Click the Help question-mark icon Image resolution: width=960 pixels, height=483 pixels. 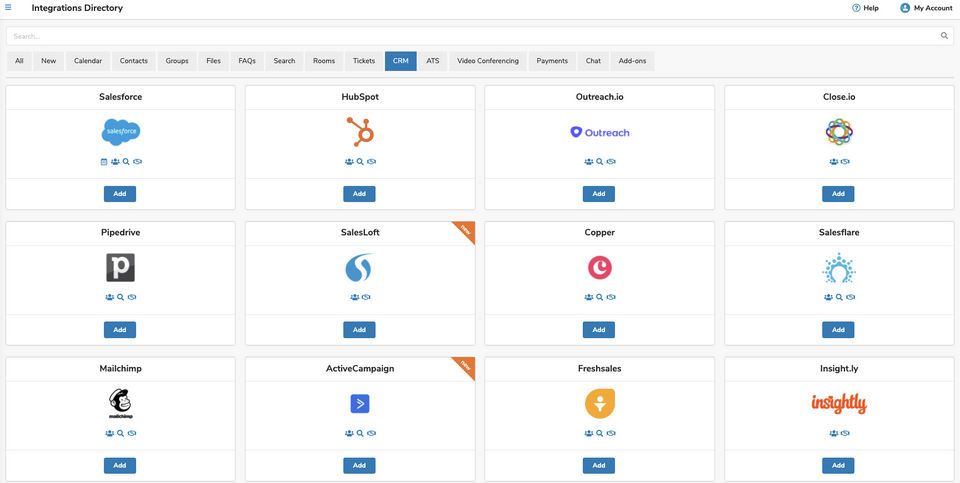[856, 8]
